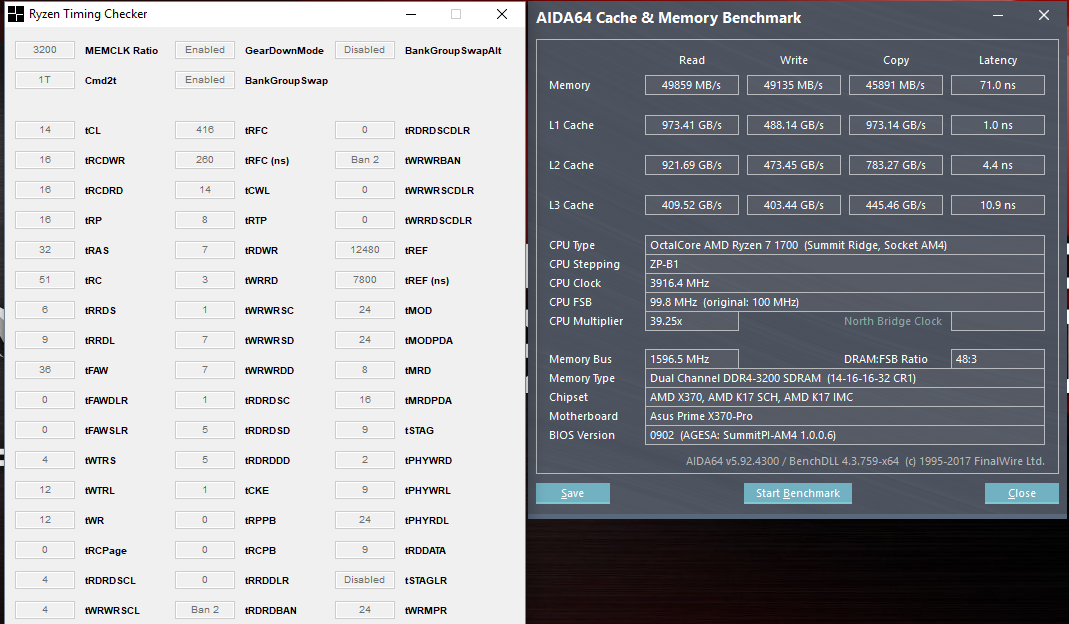This screenshot has width=1069, height=624.
Task: Click the tWRWRBAN value box showing Ban 2
Action: pos(365,160)
